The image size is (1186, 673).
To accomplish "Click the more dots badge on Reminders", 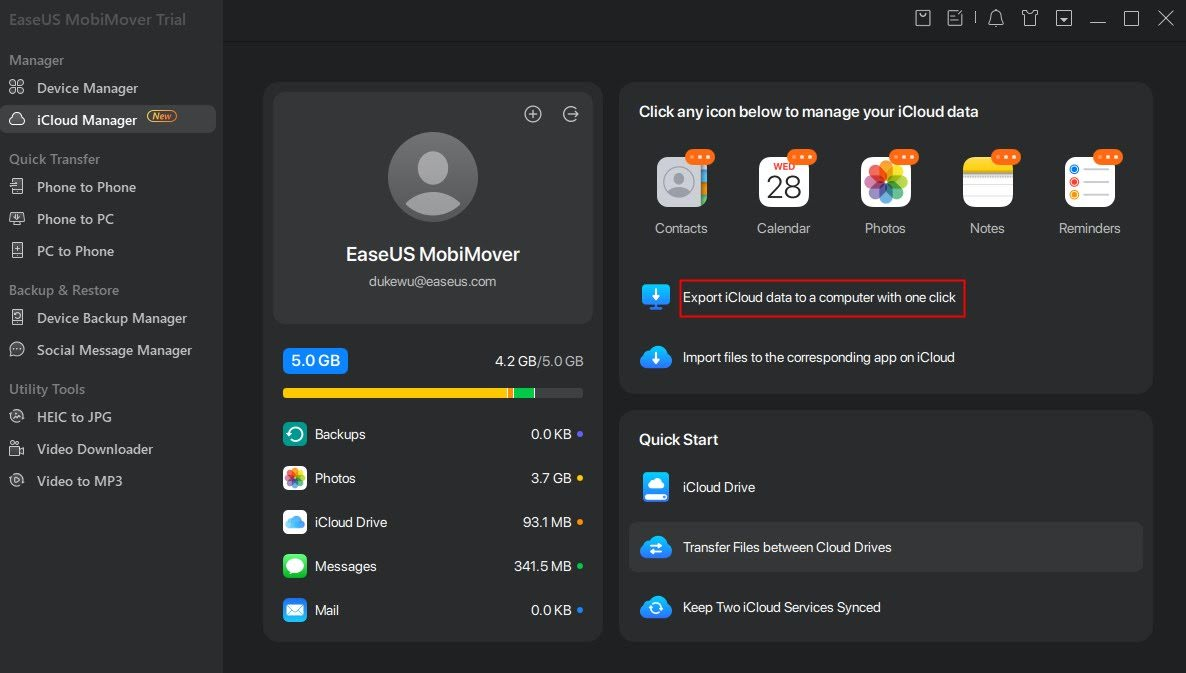I will click(x=1108, y=157).
